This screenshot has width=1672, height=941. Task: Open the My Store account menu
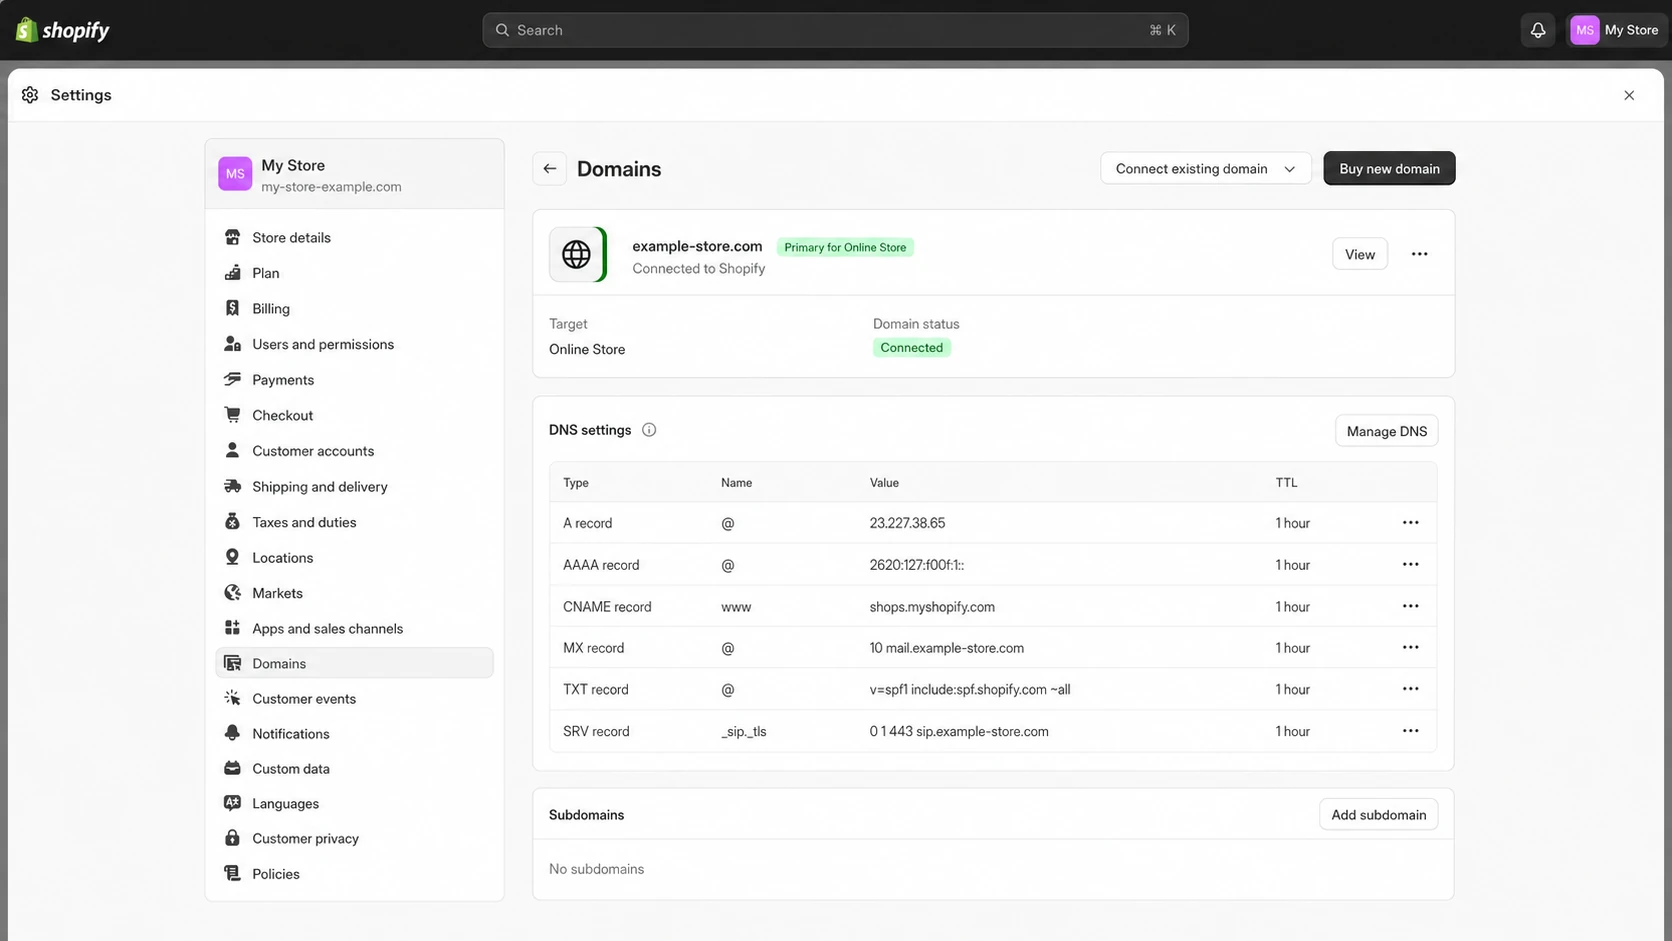1615,30
